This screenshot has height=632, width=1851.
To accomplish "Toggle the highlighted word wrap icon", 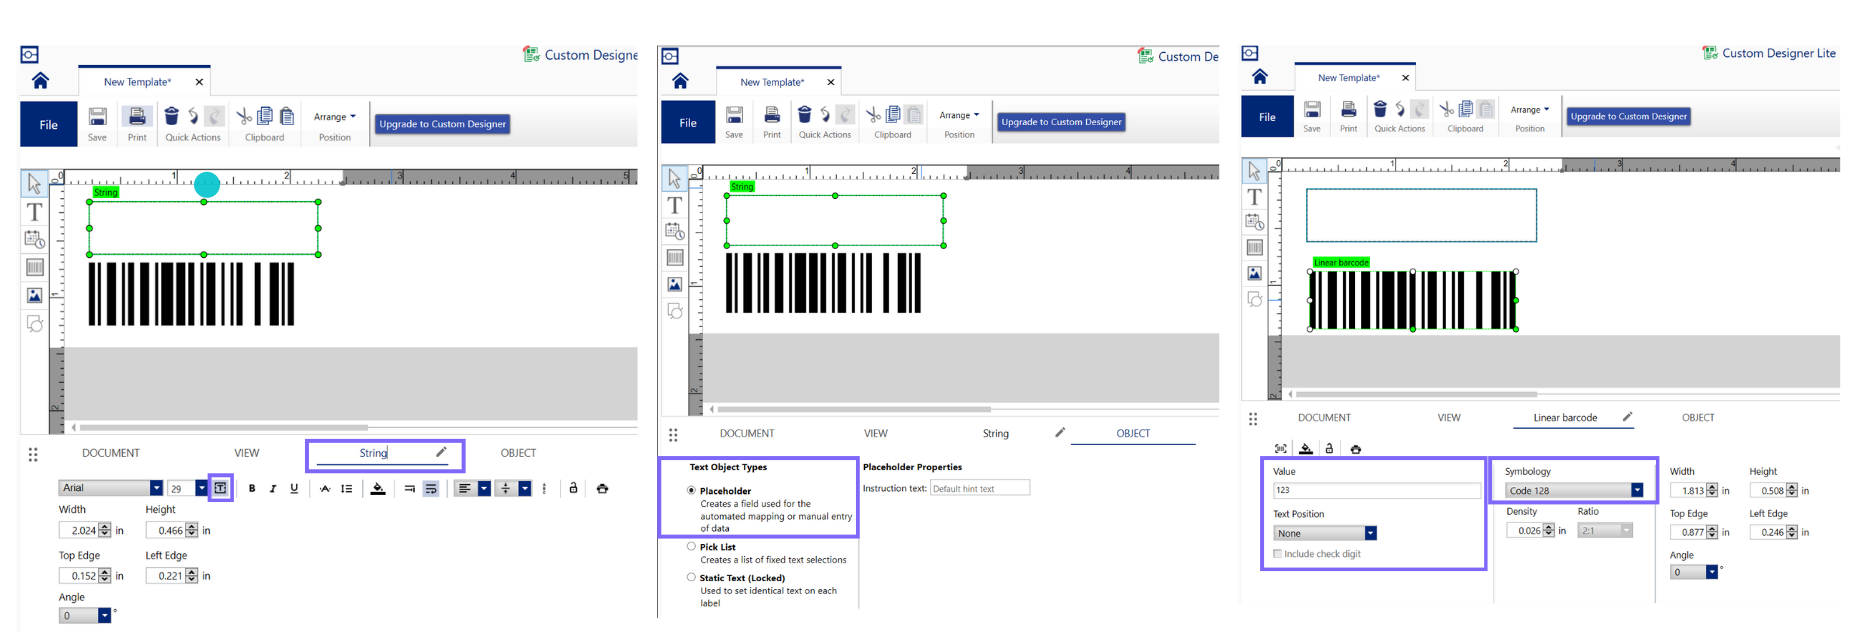I will click(431, 489).
